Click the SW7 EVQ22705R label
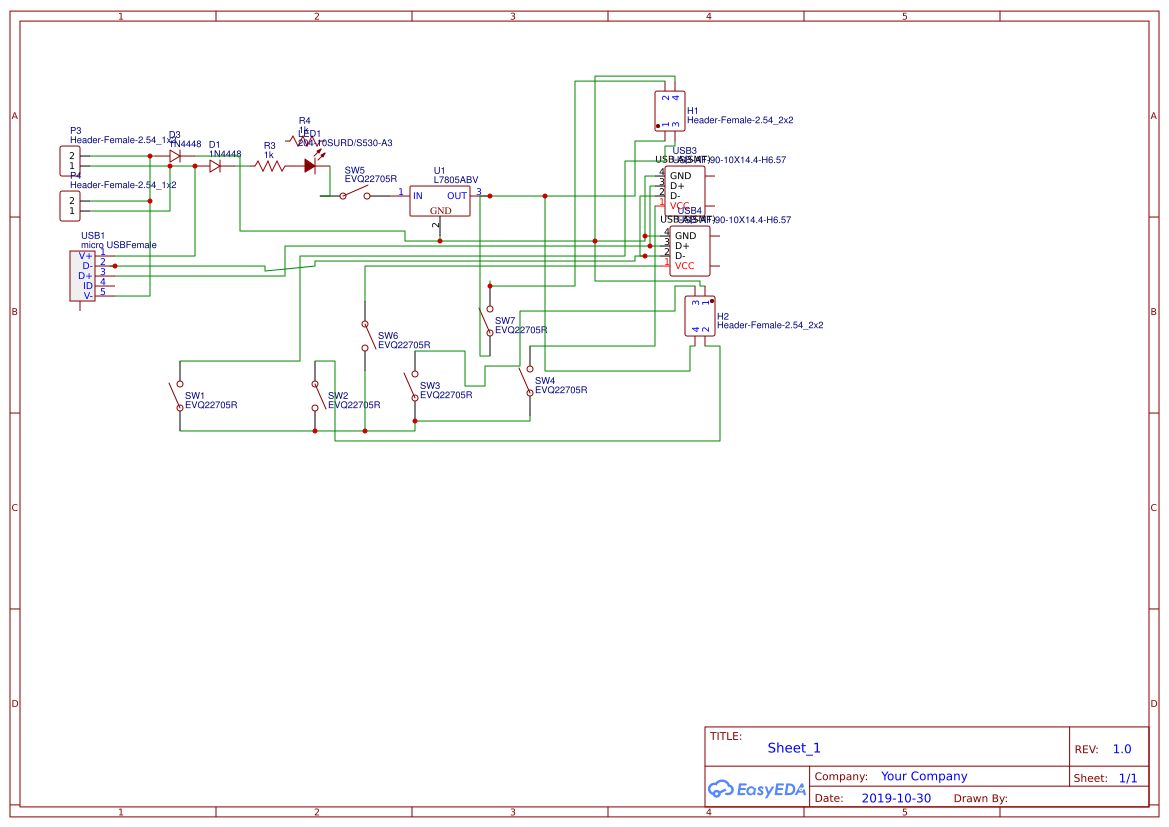The height and width of the screenshot is (827, 1169). (521, 330)
